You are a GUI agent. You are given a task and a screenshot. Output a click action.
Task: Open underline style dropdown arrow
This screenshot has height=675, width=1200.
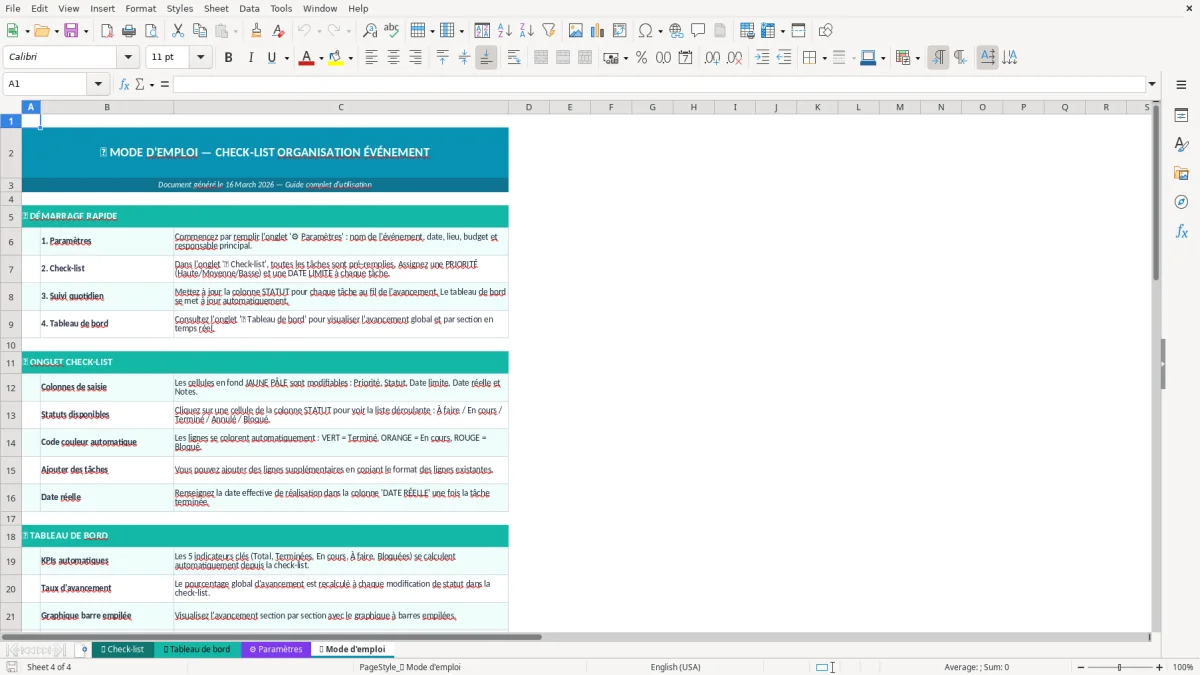(286, 58)
